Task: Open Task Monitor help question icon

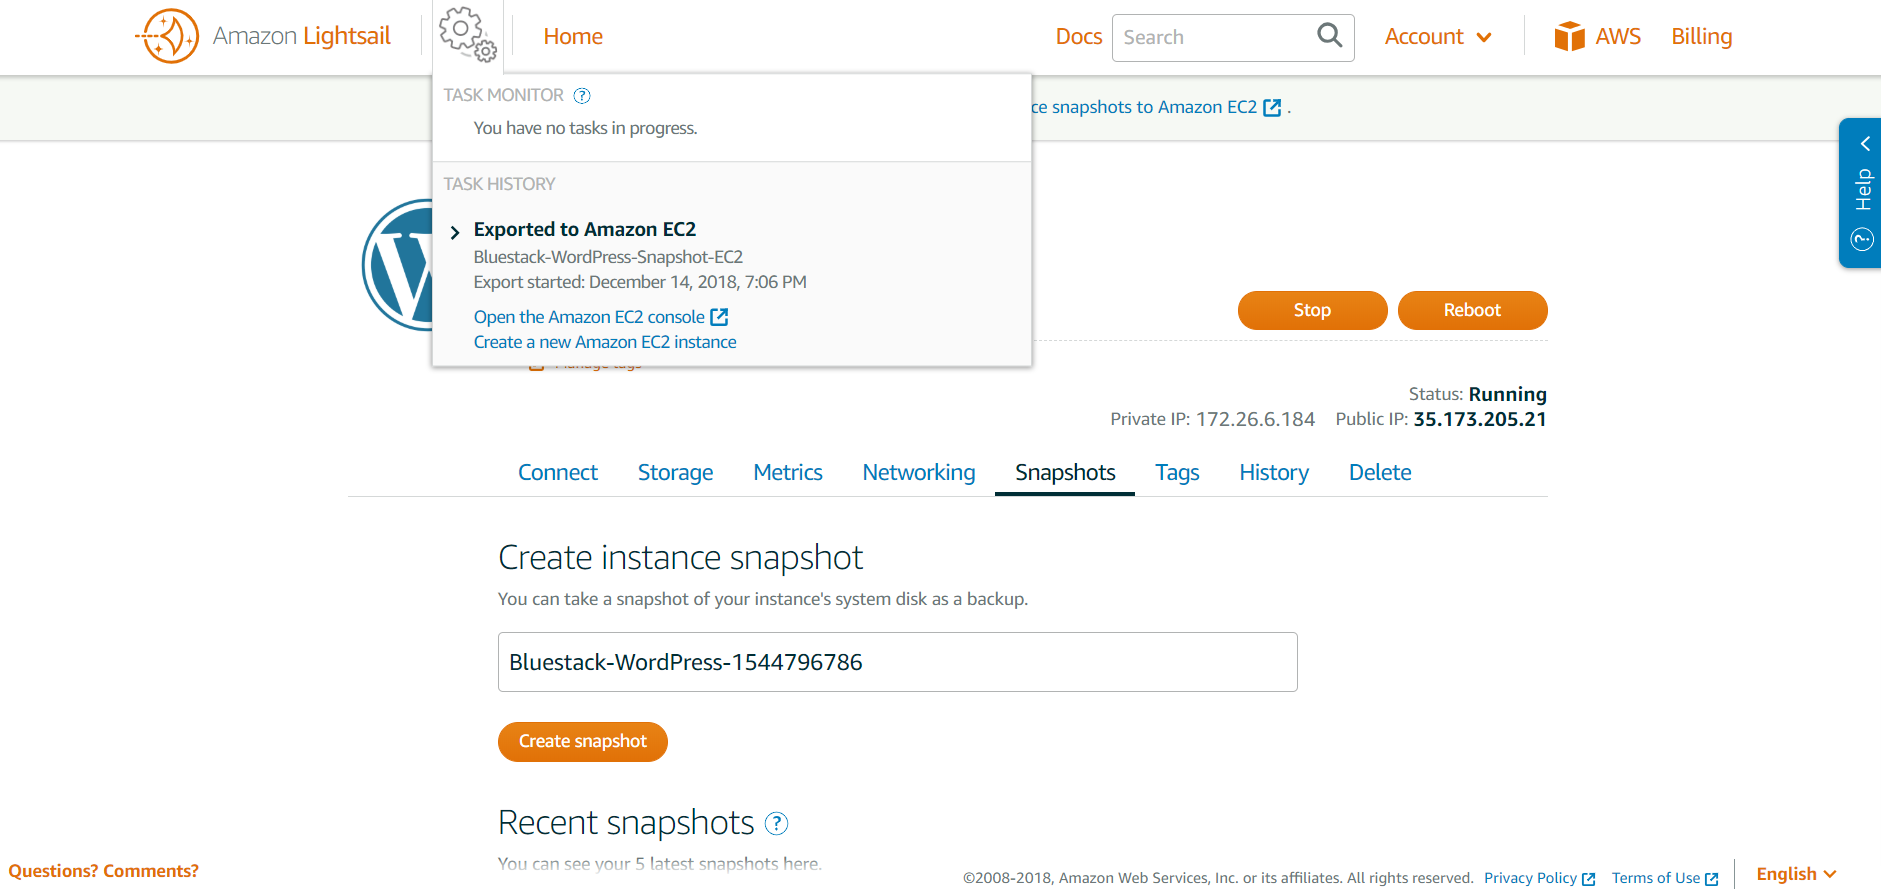Action: [582, 95]
